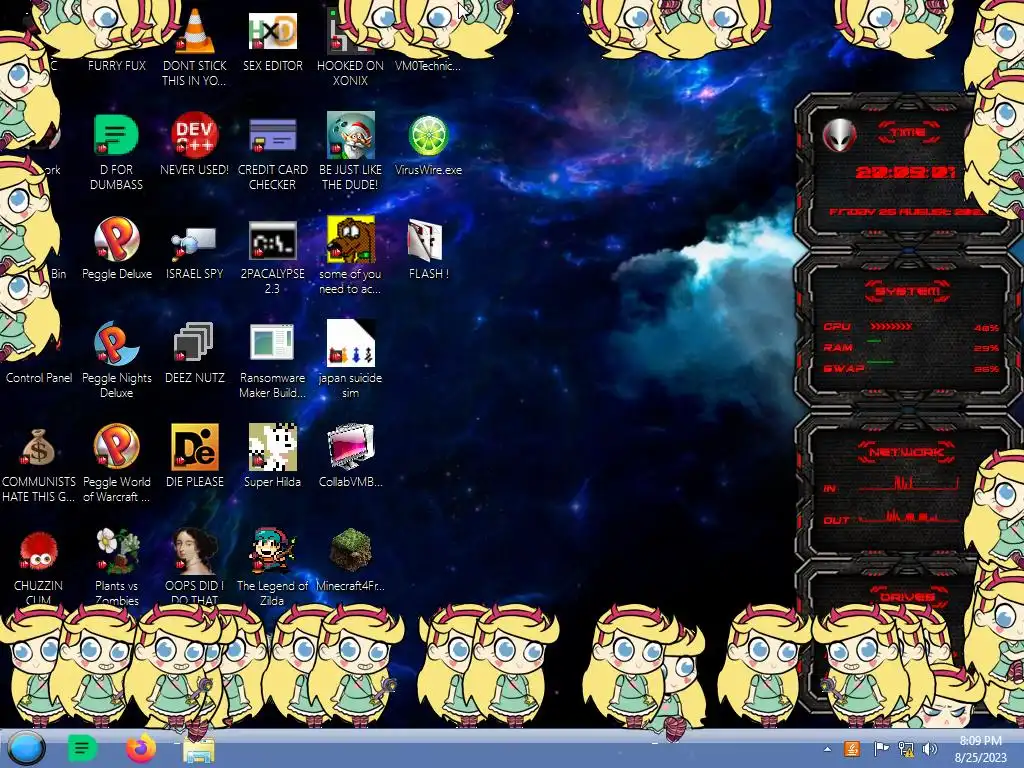Image resolution: width=1024 pixels, height=768 pixels.
Task: Open File Explorer taskbar icon
Action: pos(199,751)
